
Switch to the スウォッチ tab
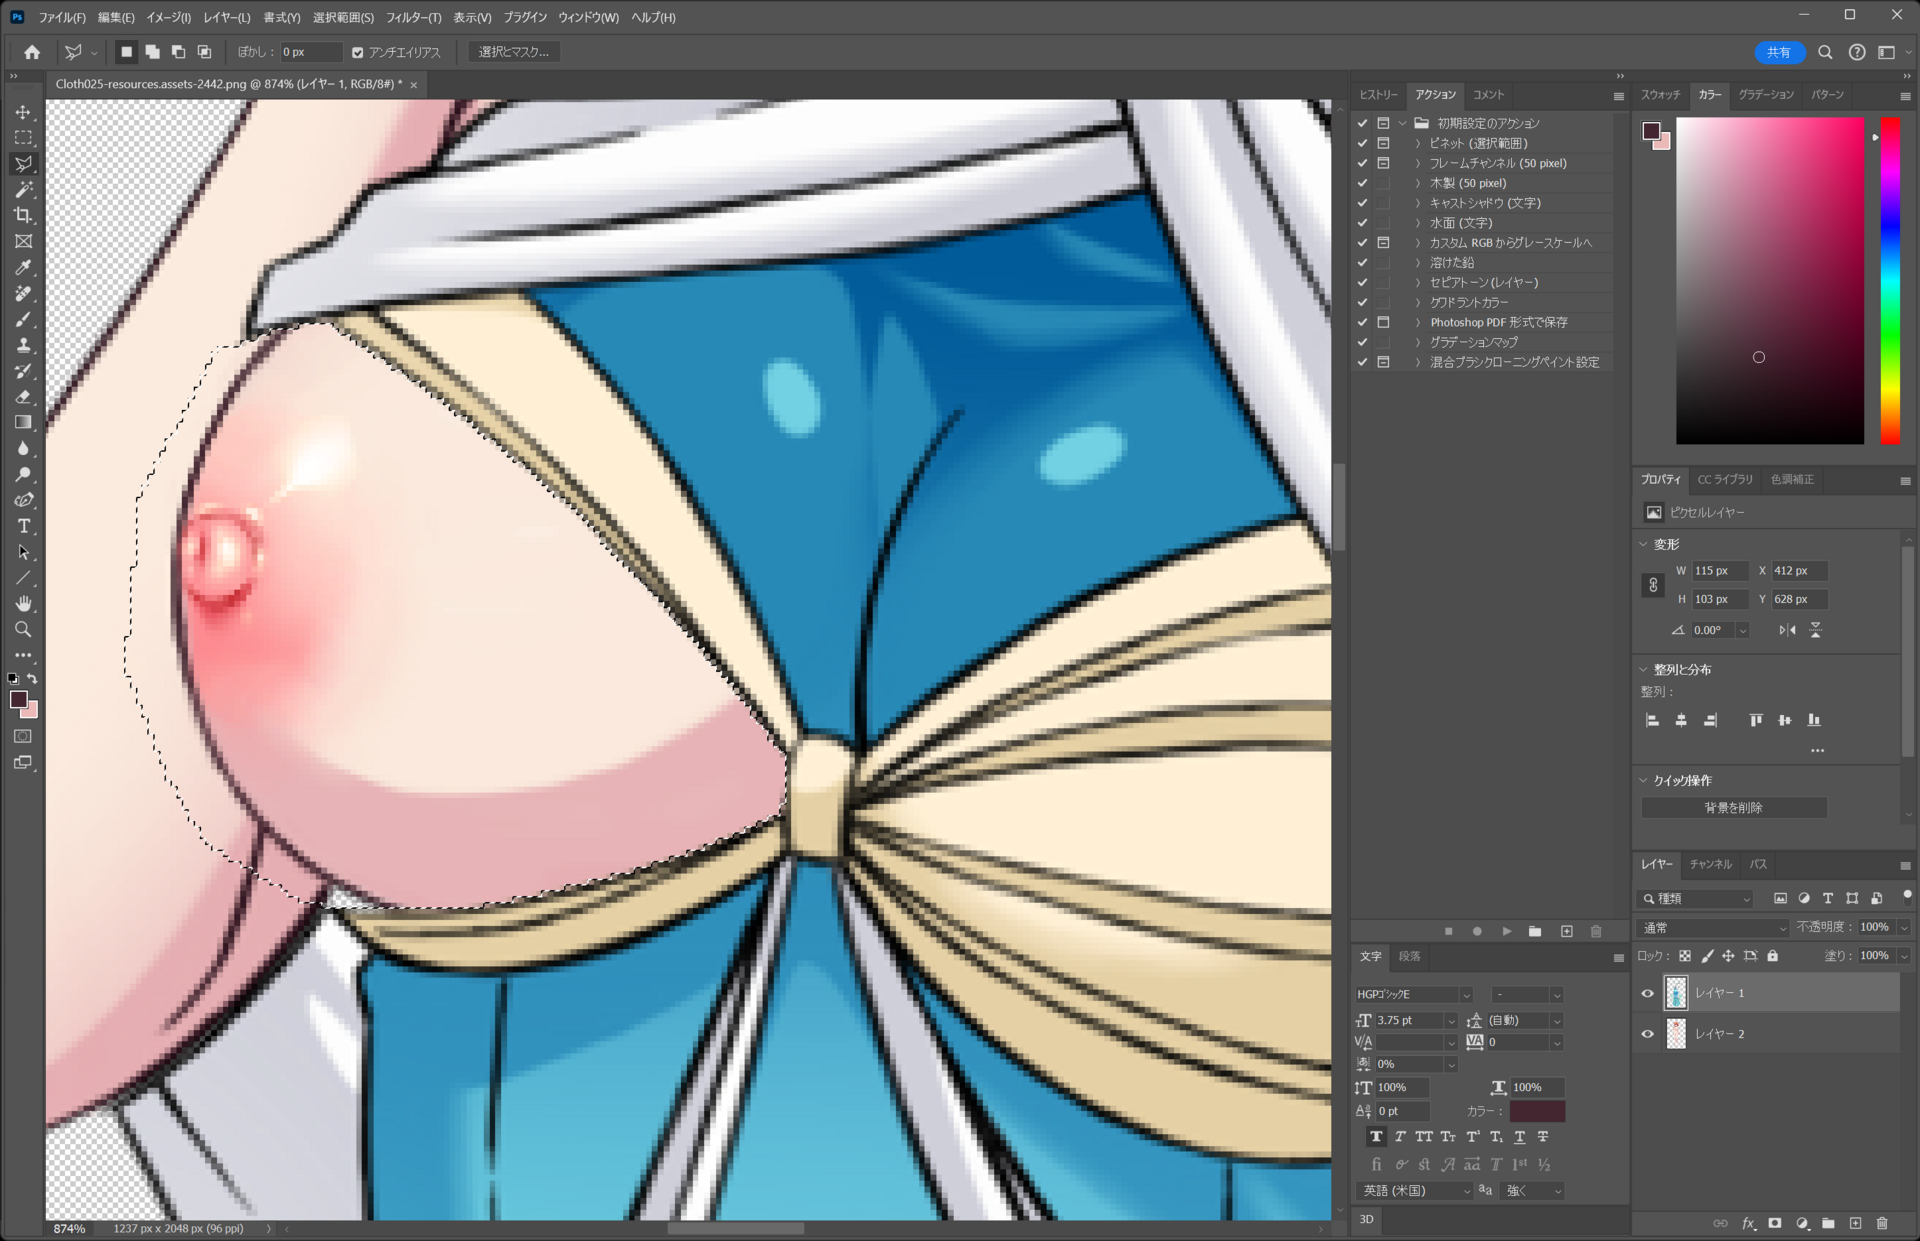coord(1660,95)
